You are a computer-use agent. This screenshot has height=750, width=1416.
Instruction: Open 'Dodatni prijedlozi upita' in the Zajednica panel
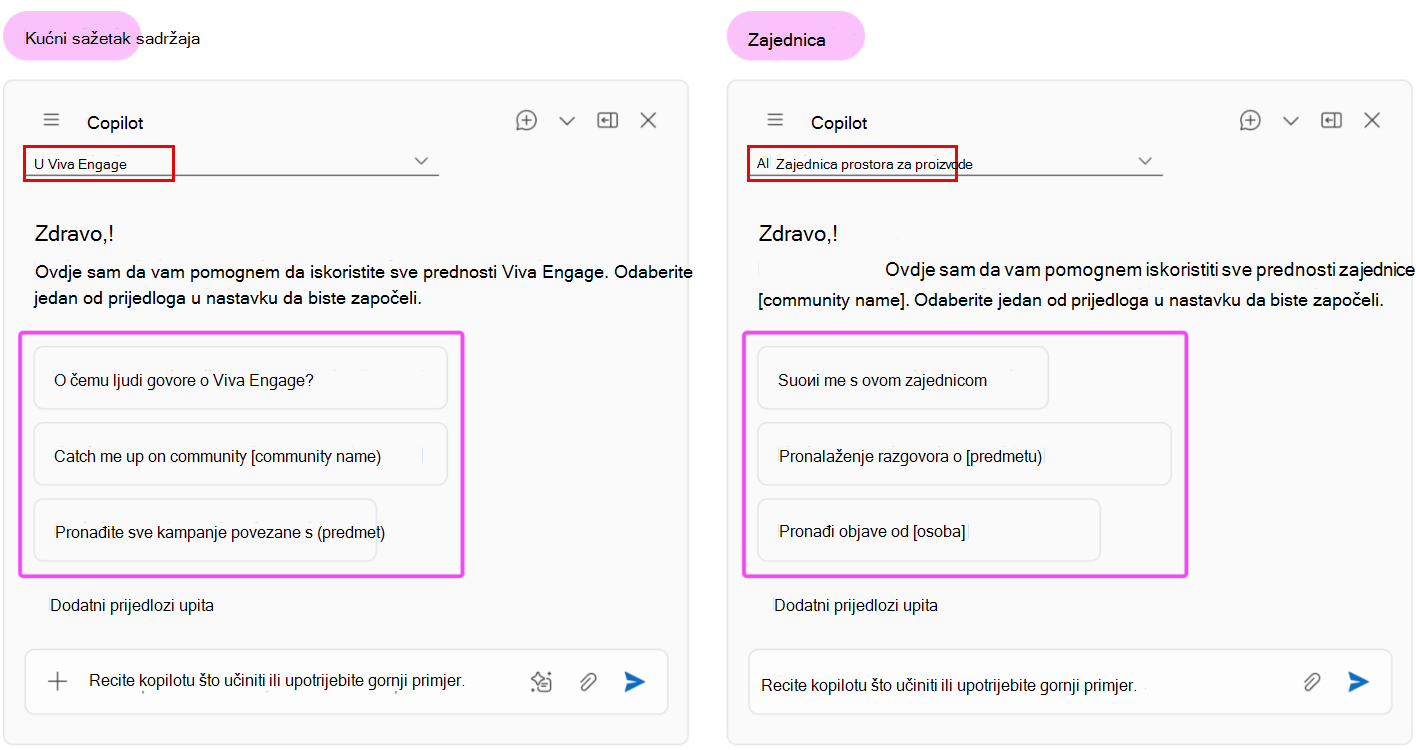tap(856, 605)
